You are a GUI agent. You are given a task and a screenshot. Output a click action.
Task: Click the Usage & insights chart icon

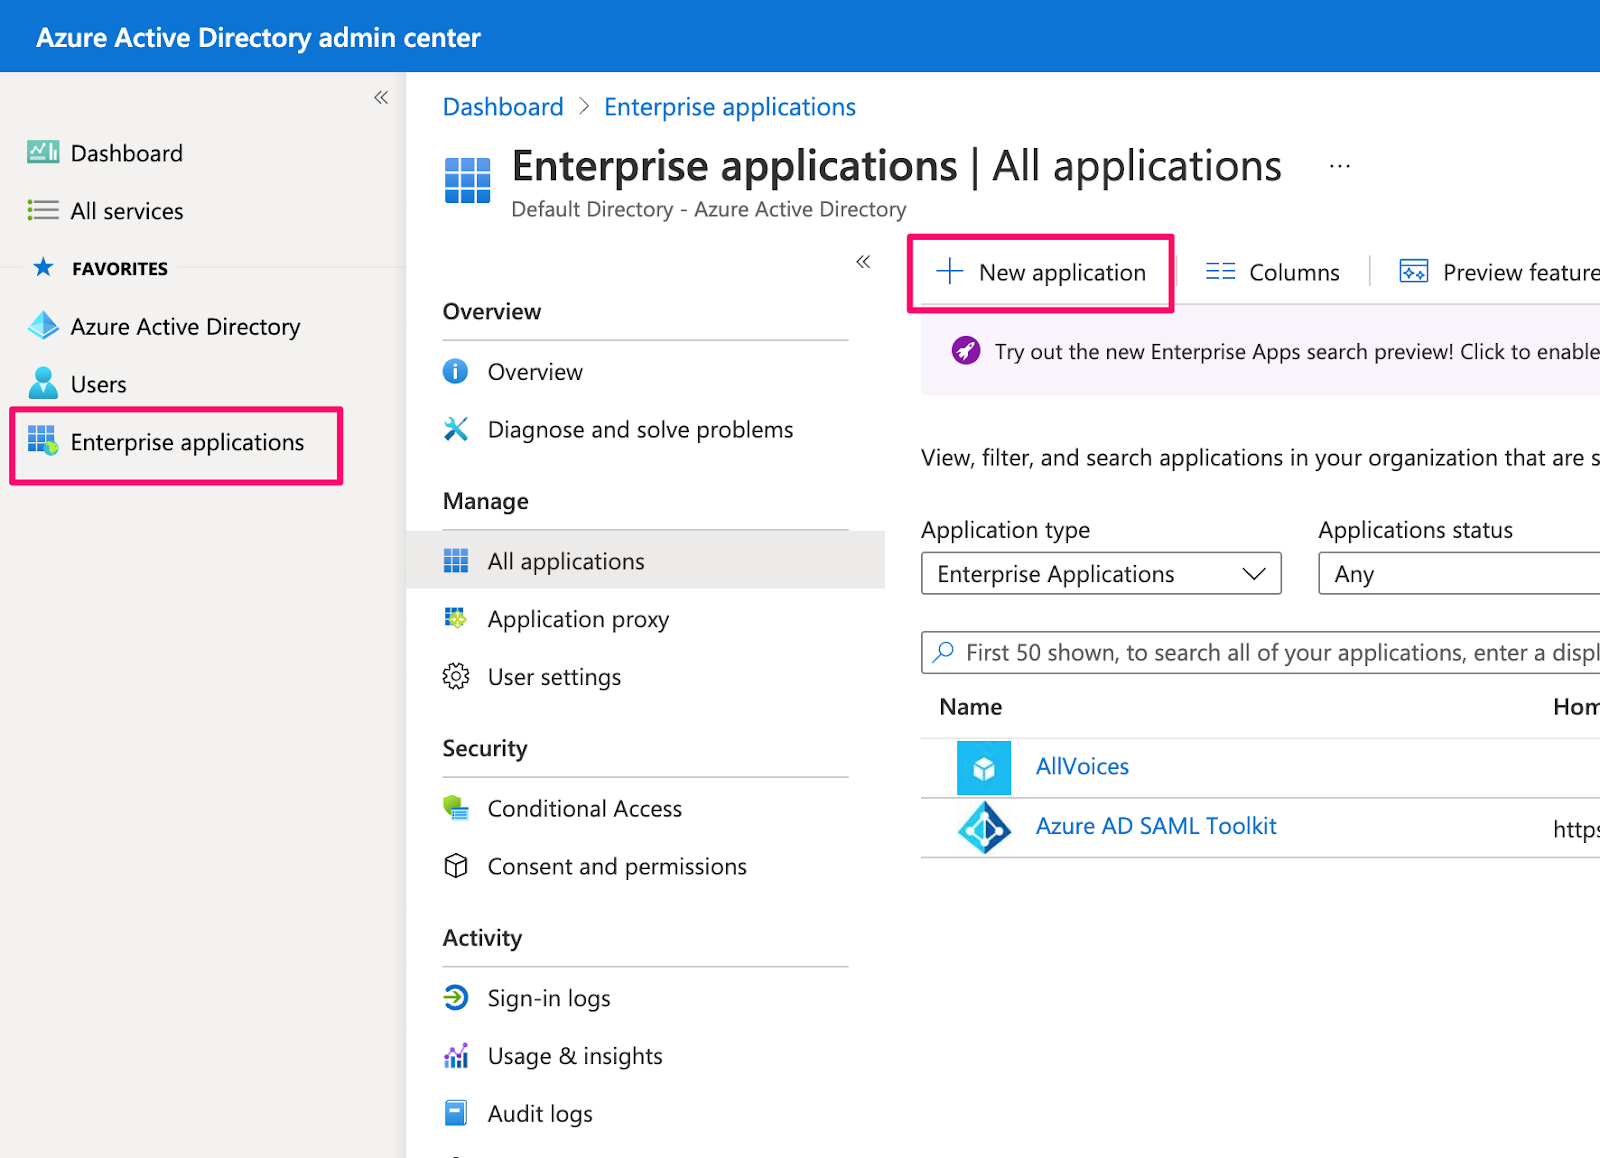point(456,1055)
